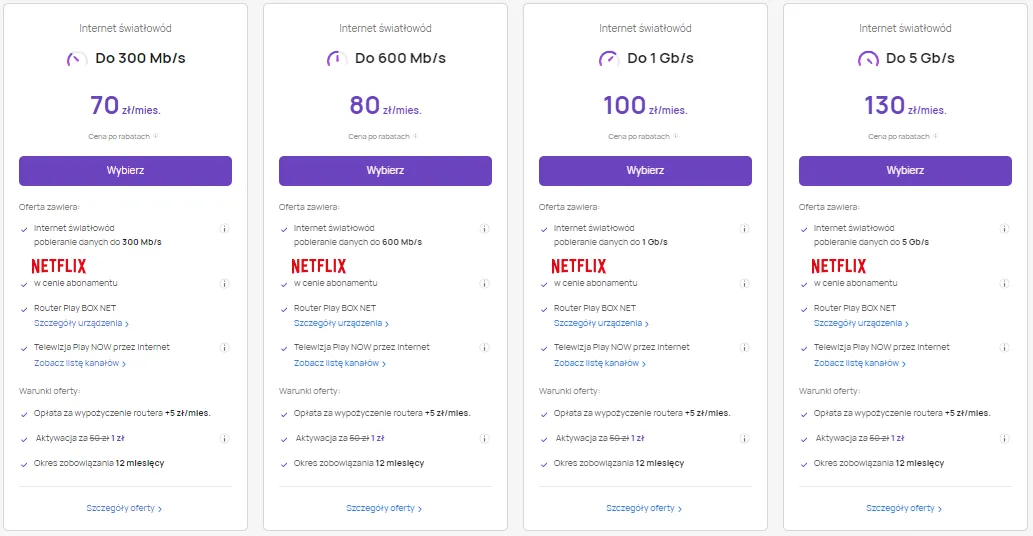
Task: Select the 1 Gb/s plan via Wybierz button
Action: coord(645,171)
